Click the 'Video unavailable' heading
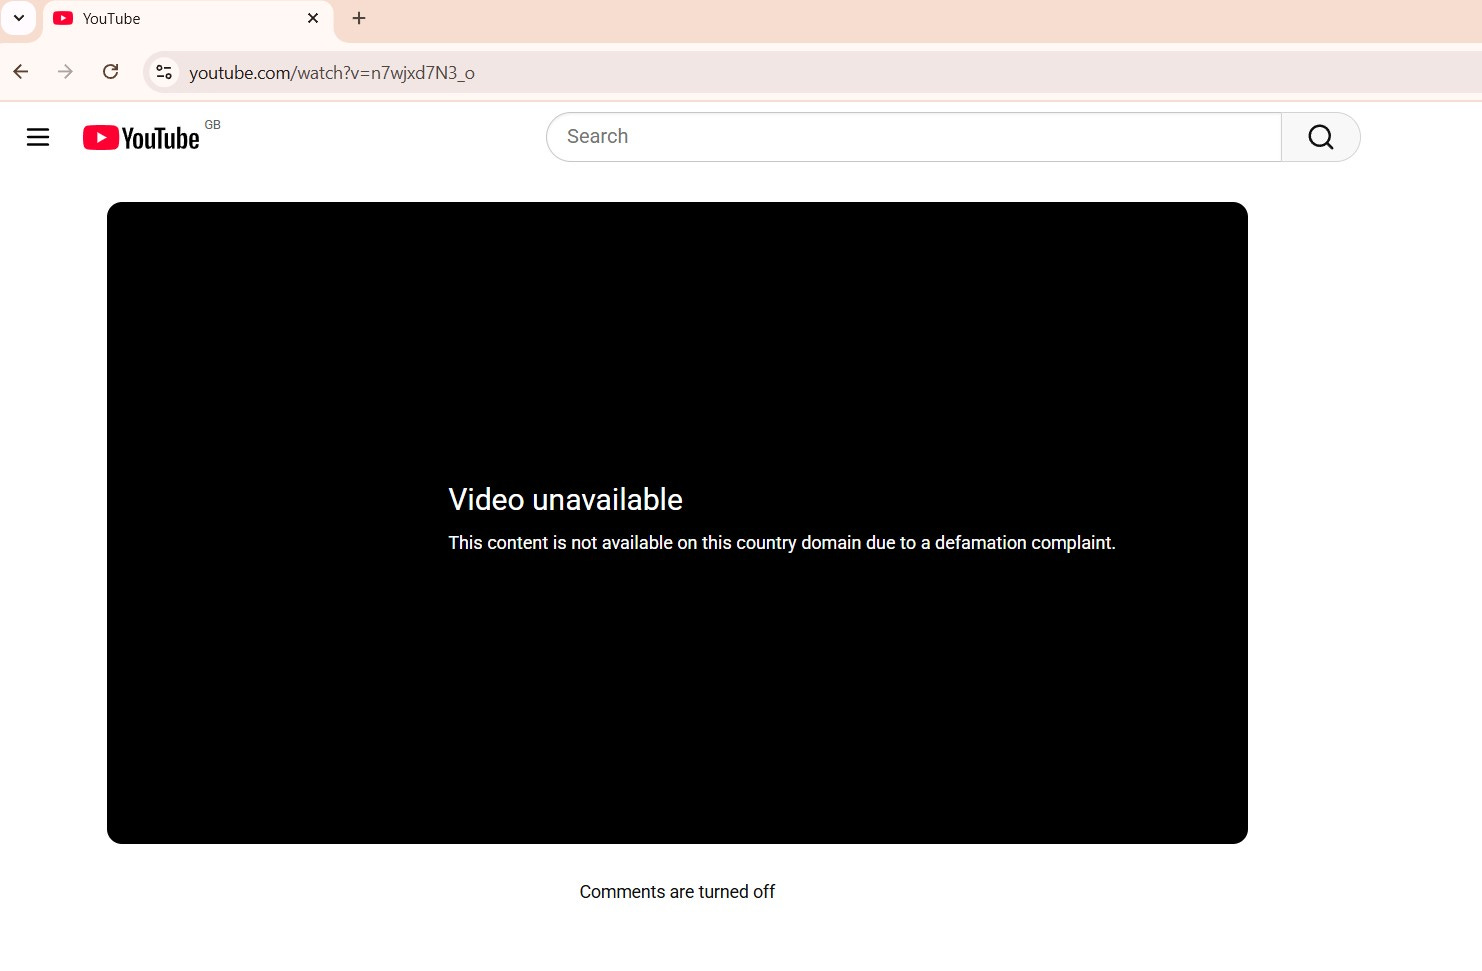 click(x=566, y=500)
